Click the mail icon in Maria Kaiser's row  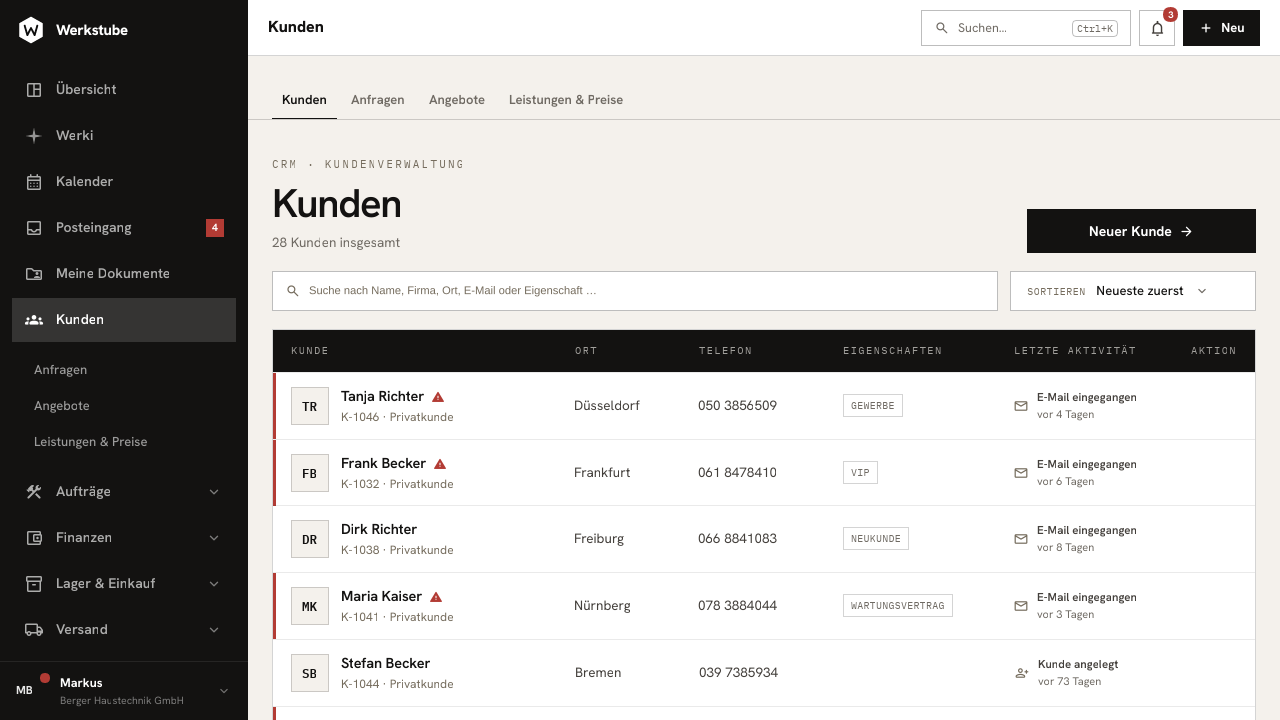1021,606
